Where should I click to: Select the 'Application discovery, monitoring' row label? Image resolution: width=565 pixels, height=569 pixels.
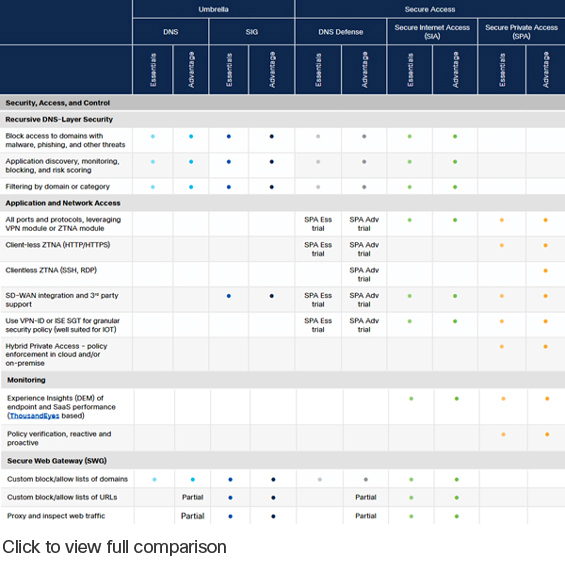point(62,165)
